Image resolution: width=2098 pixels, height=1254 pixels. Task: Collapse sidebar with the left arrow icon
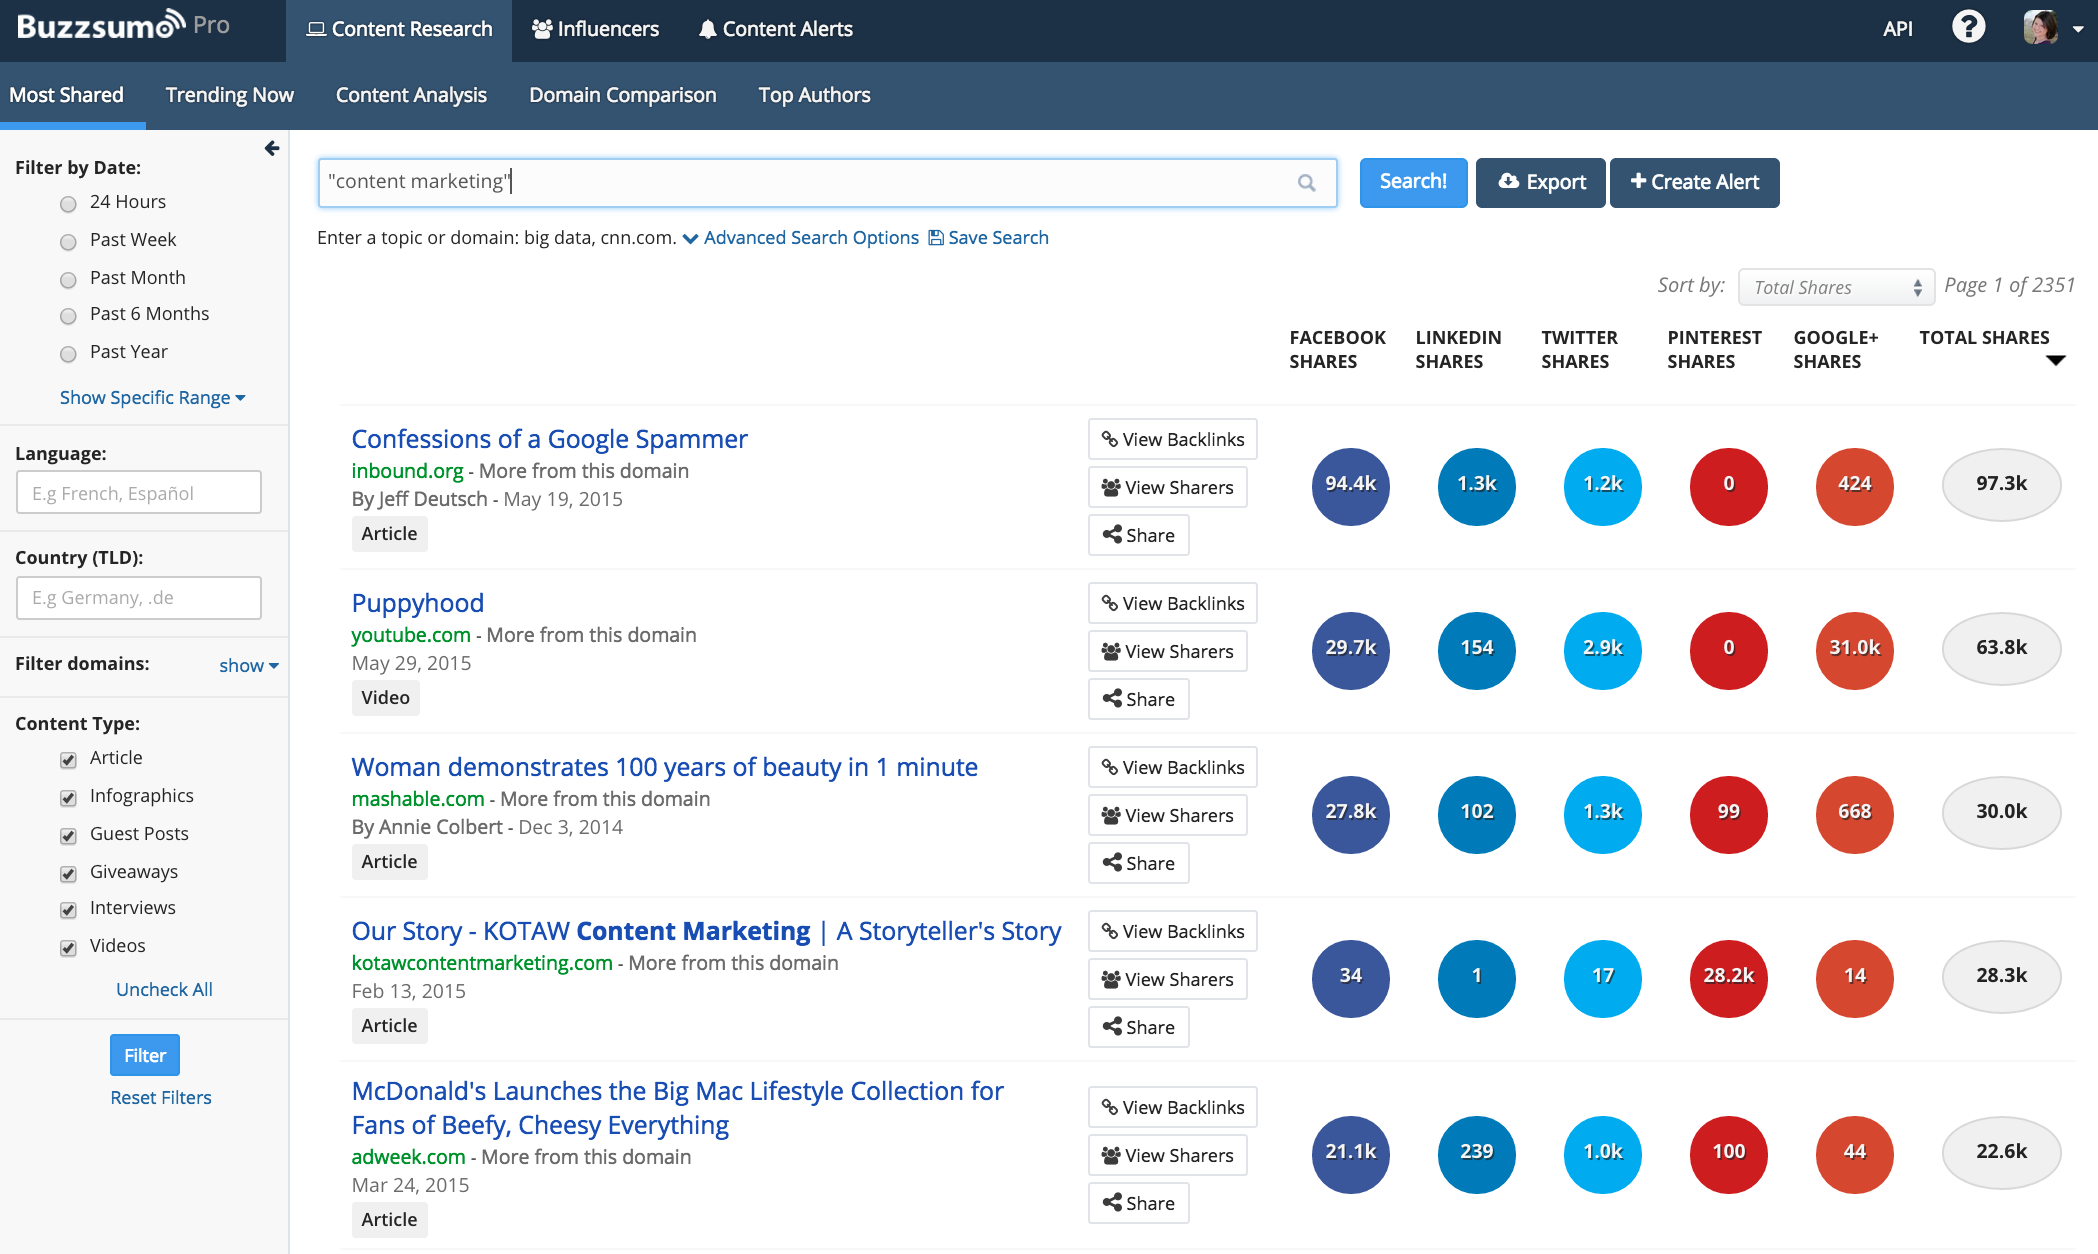pyautogui.click(x=272, y=148)
